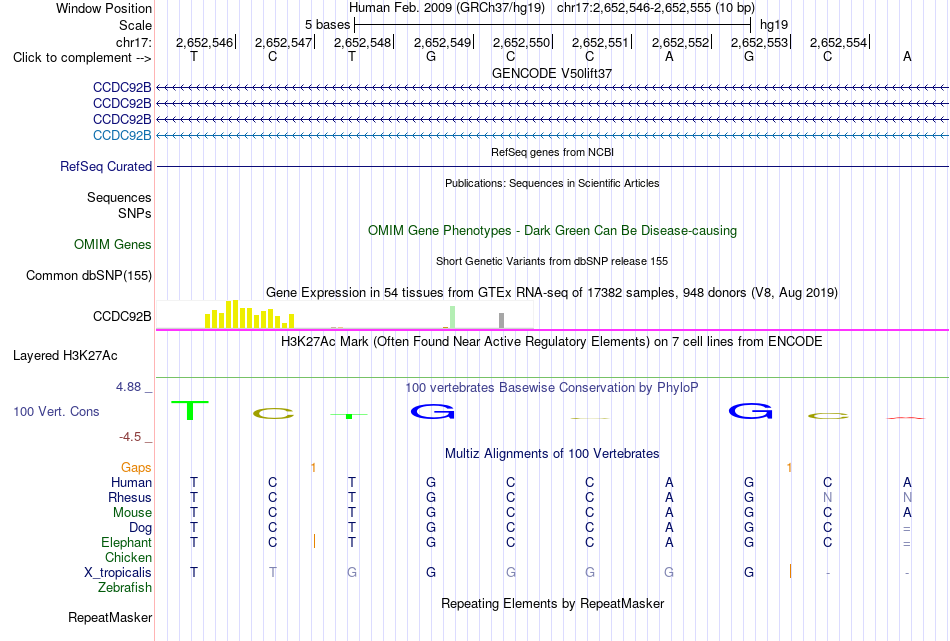Screen dimensions: 950x641
Task: Click the 'chr17:2,652,546-2,652,555 (10 bp)' position text
Action: 656,8
